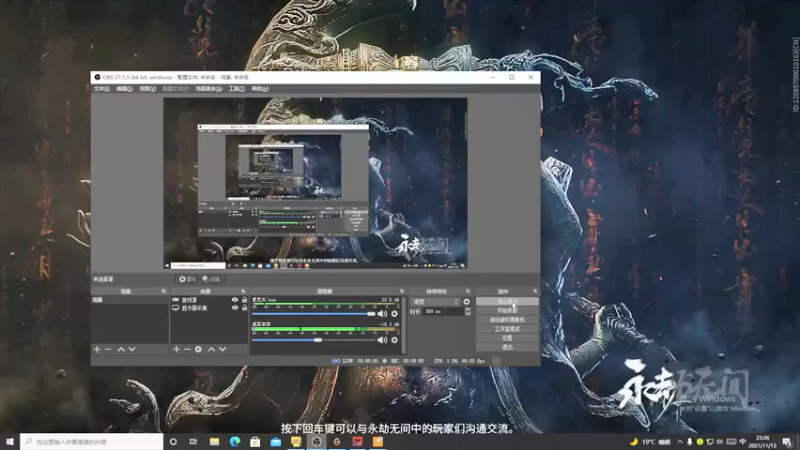Viewport: 800px width, 450px height.
Task: Move source down with down arrow
Action: (222, 349)
